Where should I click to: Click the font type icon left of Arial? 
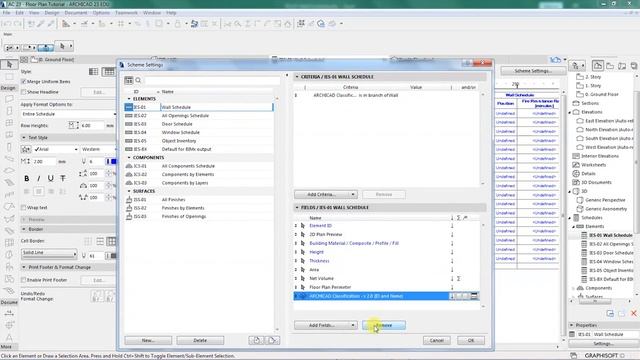tap(26, 149)
